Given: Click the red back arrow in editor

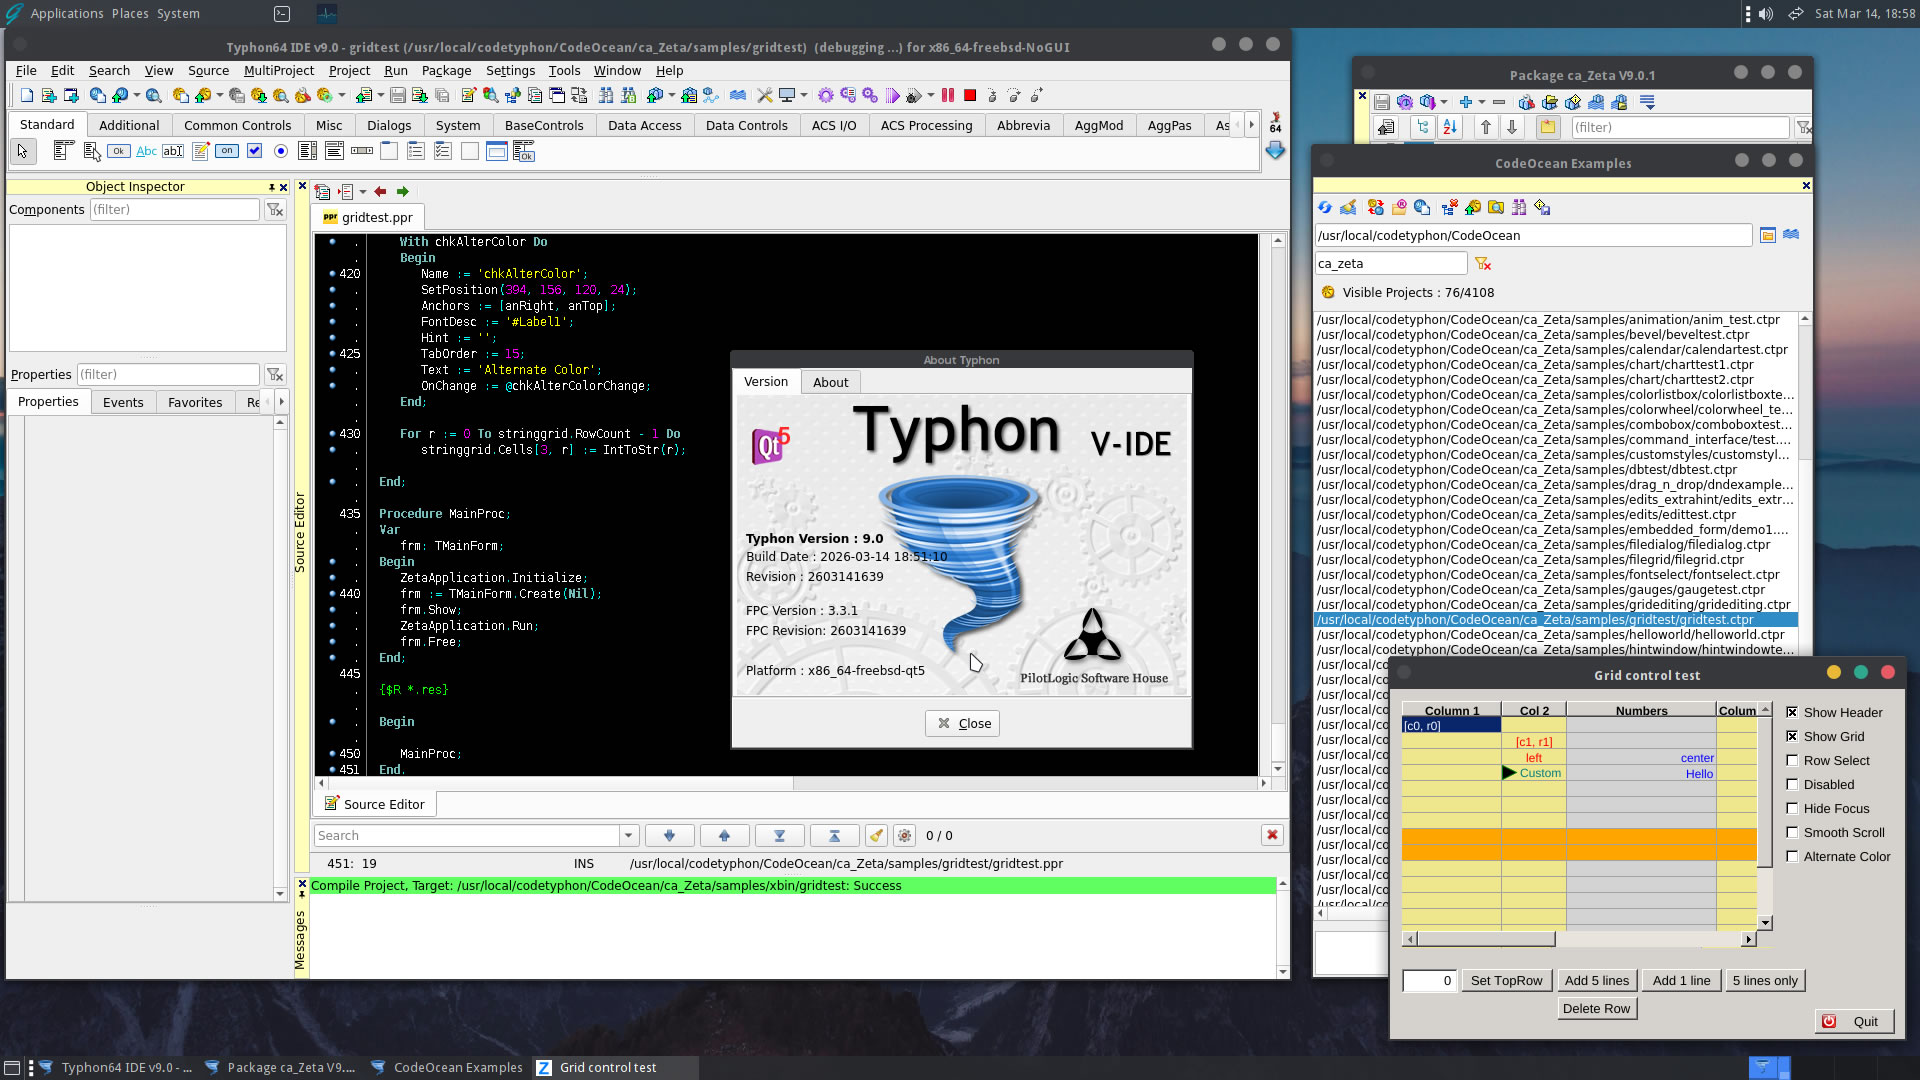Looking at the screenshot, I should pyautogui.click(x=380, y=192).
